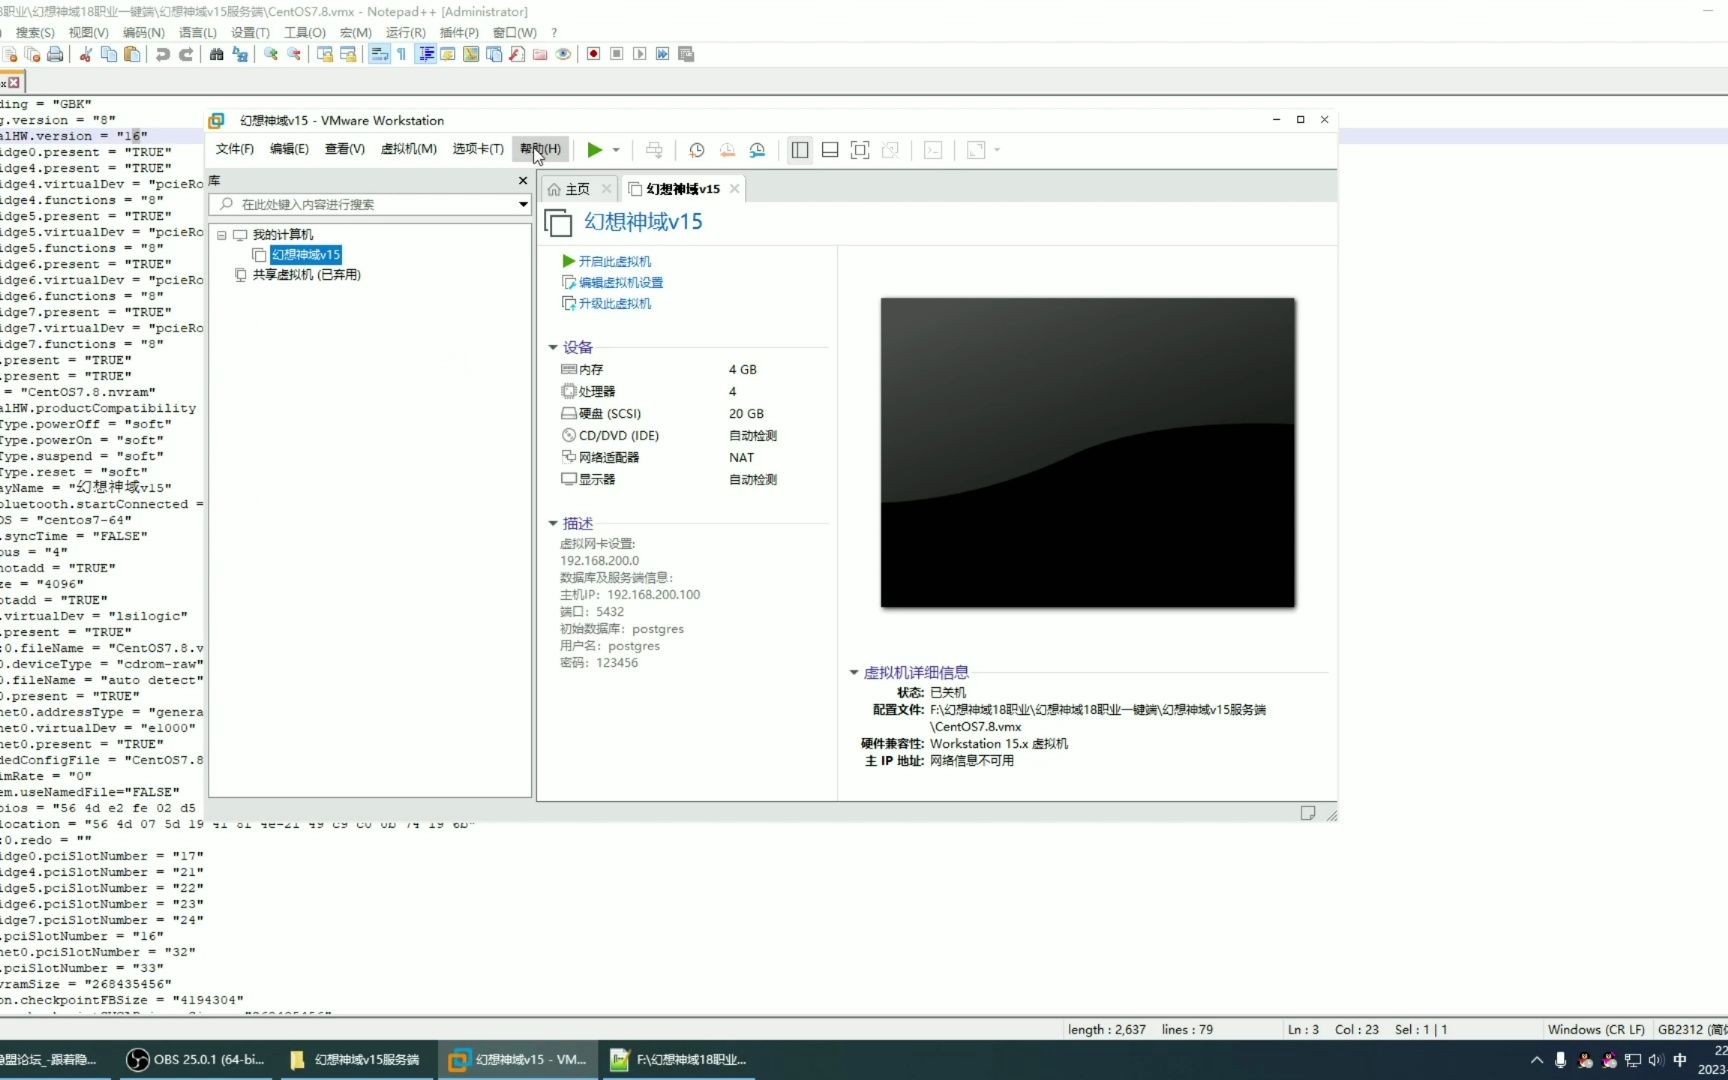Open the power options dropdown arrow beside play
The image size is (1728, 1080).
616,150
